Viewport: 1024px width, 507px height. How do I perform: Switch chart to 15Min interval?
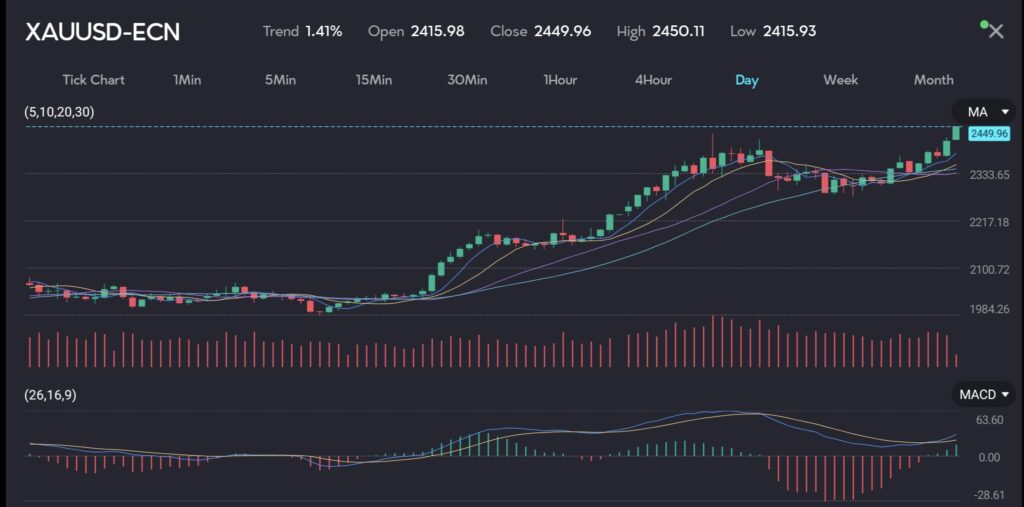click(x=373, y=80)
